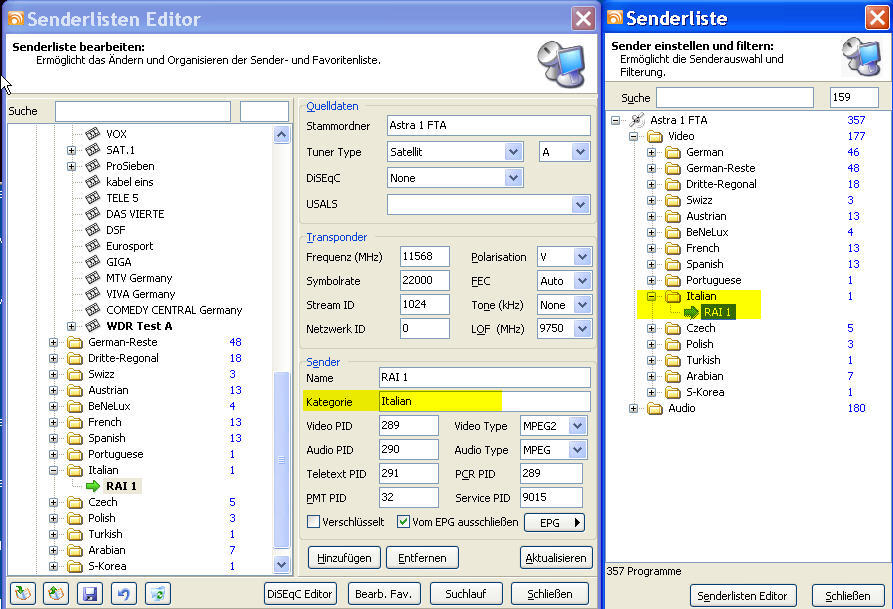The image size is (893, 609).
Task: Enable the Verschlüsselt checkbox
Action: pos(313,522)
